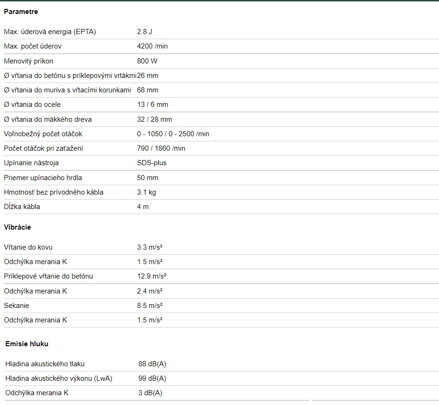Click the 12.9 m/s² vibration value

click(x=152, y=276)
